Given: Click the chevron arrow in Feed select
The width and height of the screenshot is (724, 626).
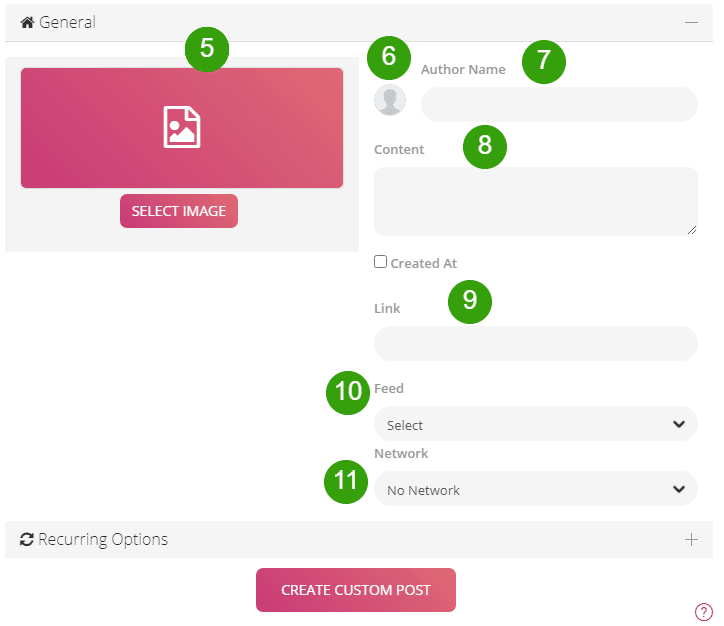Looking at the screenshot, I should coord(679,424).
